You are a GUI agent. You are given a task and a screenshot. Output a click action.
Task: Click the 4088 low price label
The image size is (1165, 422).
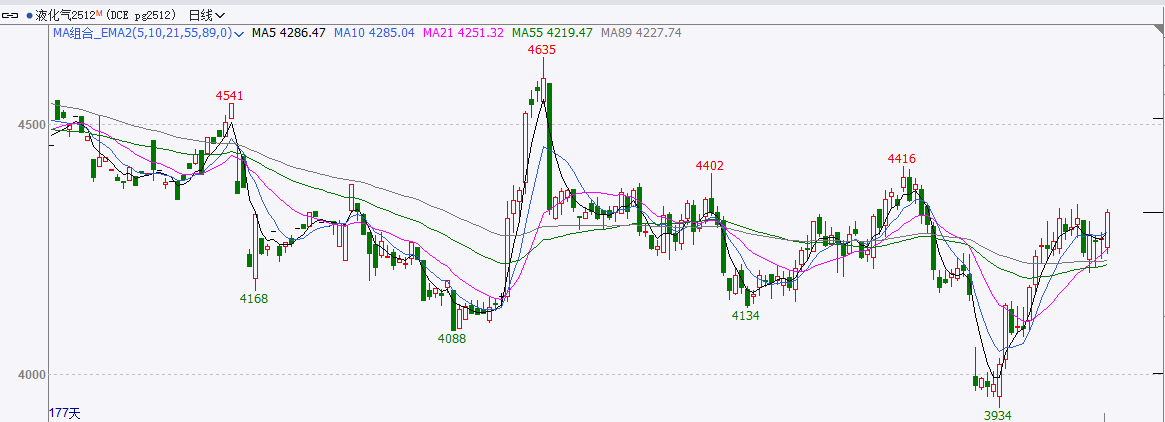(x=452, y=338)
